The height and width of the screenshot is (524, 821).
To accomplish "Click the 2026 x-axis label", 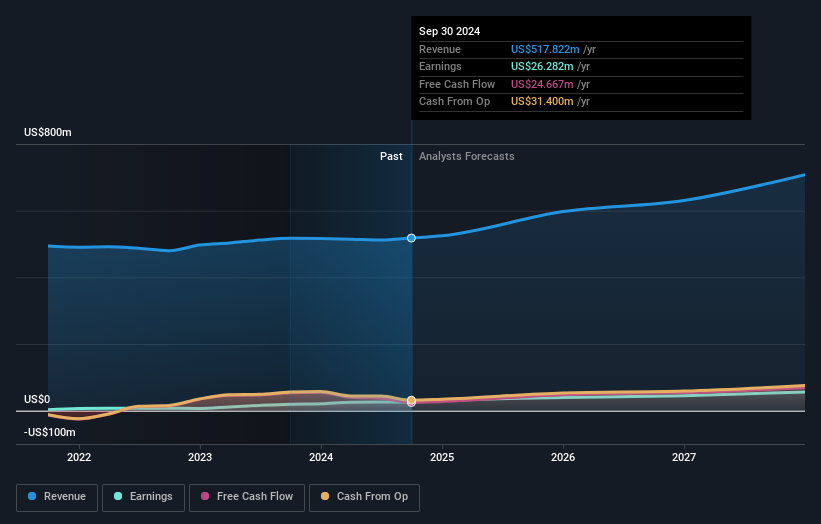I will point(563,457).
